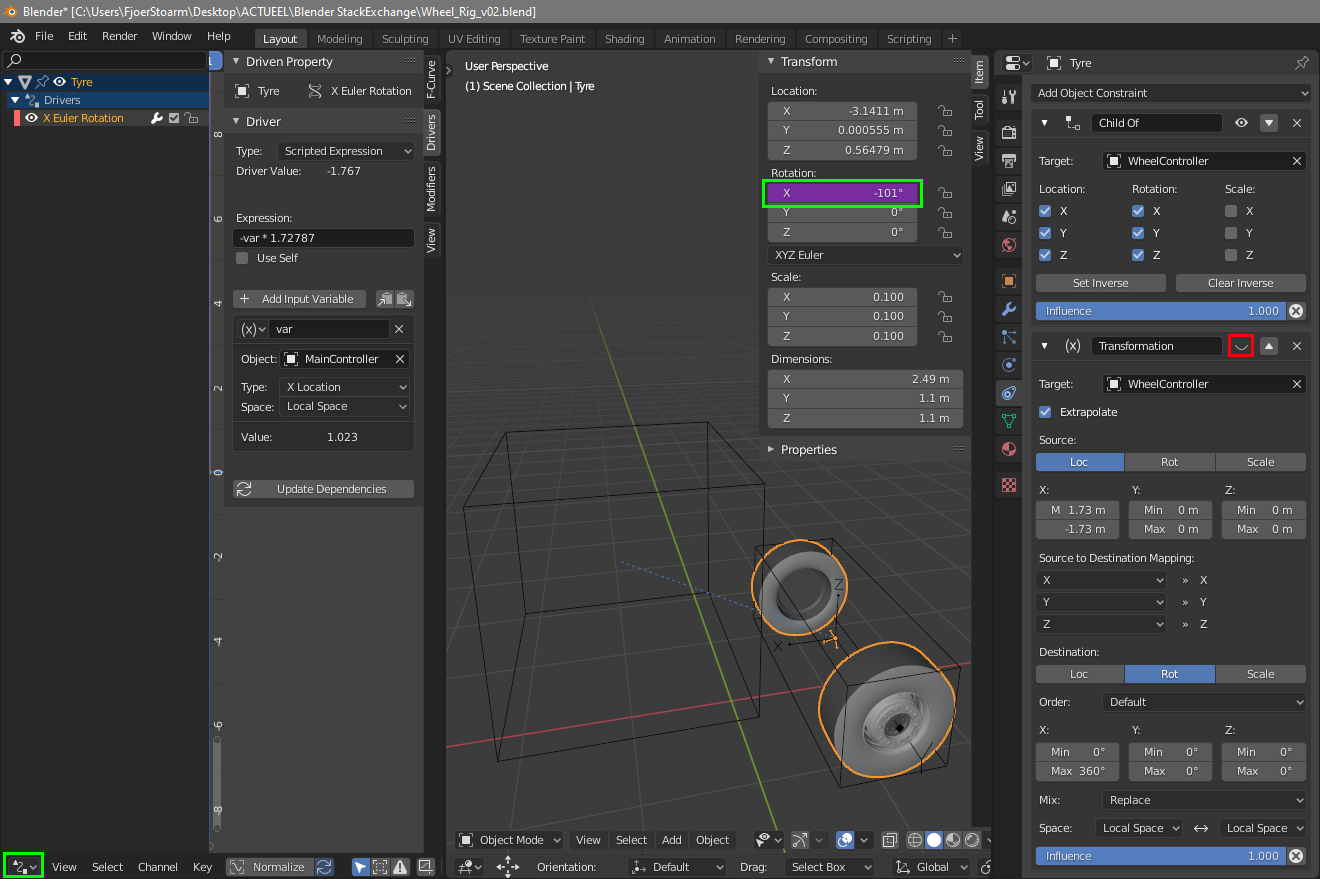
Task: Open the Add Object Constraint dropdown
Action: (1170, 93)
